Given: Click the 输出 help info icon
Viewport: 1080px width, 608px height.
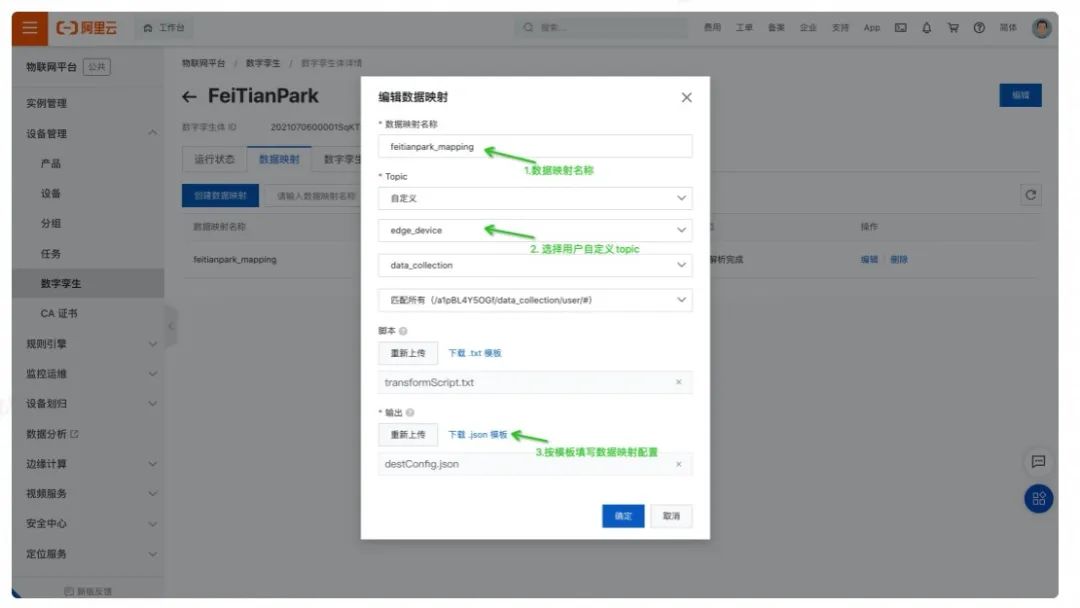Looking at the screenshot, I should (x=410, y=412).
